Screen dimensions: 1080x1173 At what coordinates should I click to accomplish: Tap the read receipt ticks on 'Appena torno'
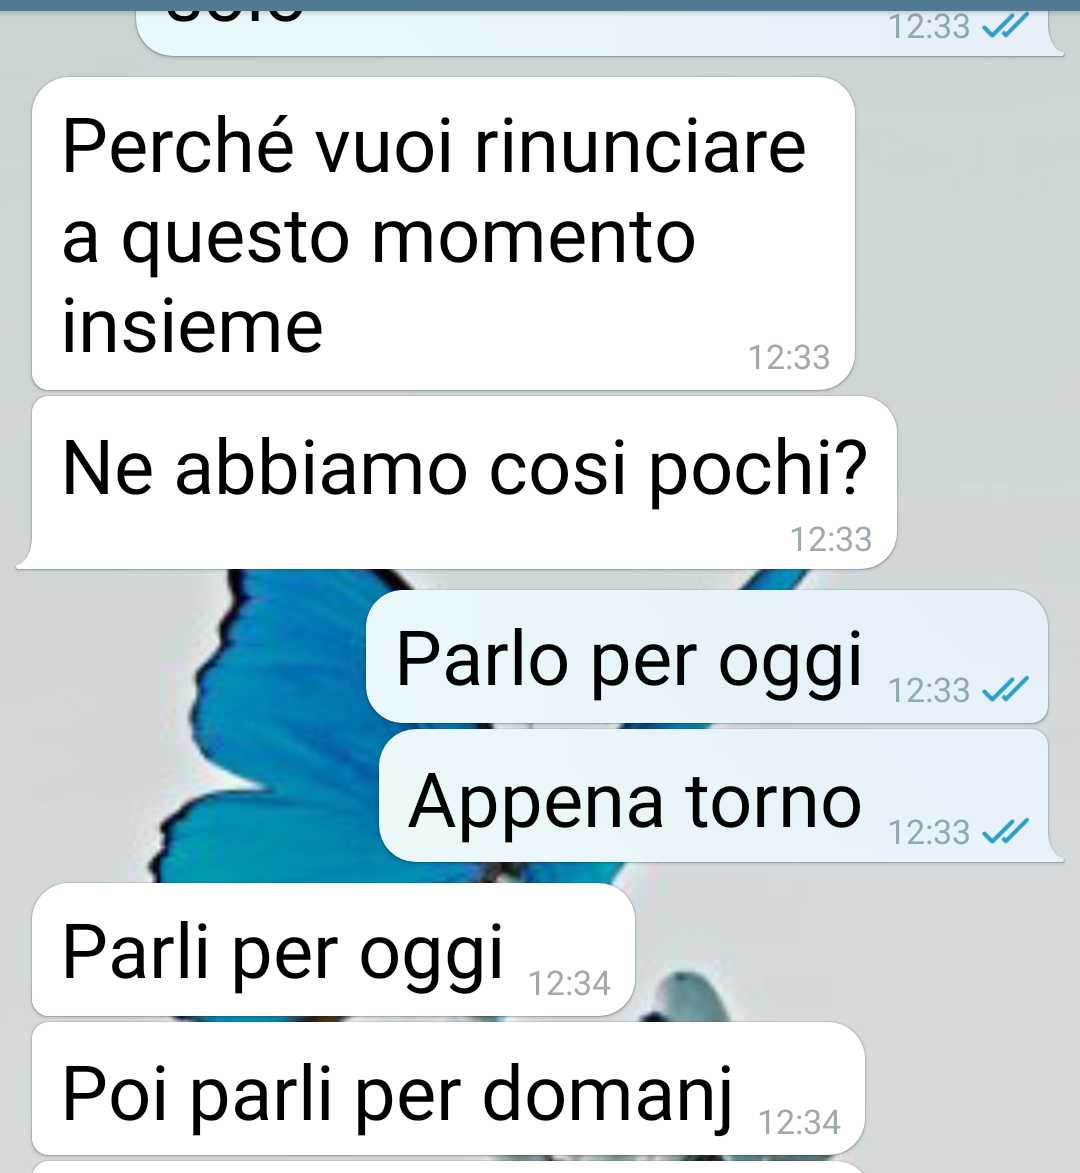(1004, 831)
